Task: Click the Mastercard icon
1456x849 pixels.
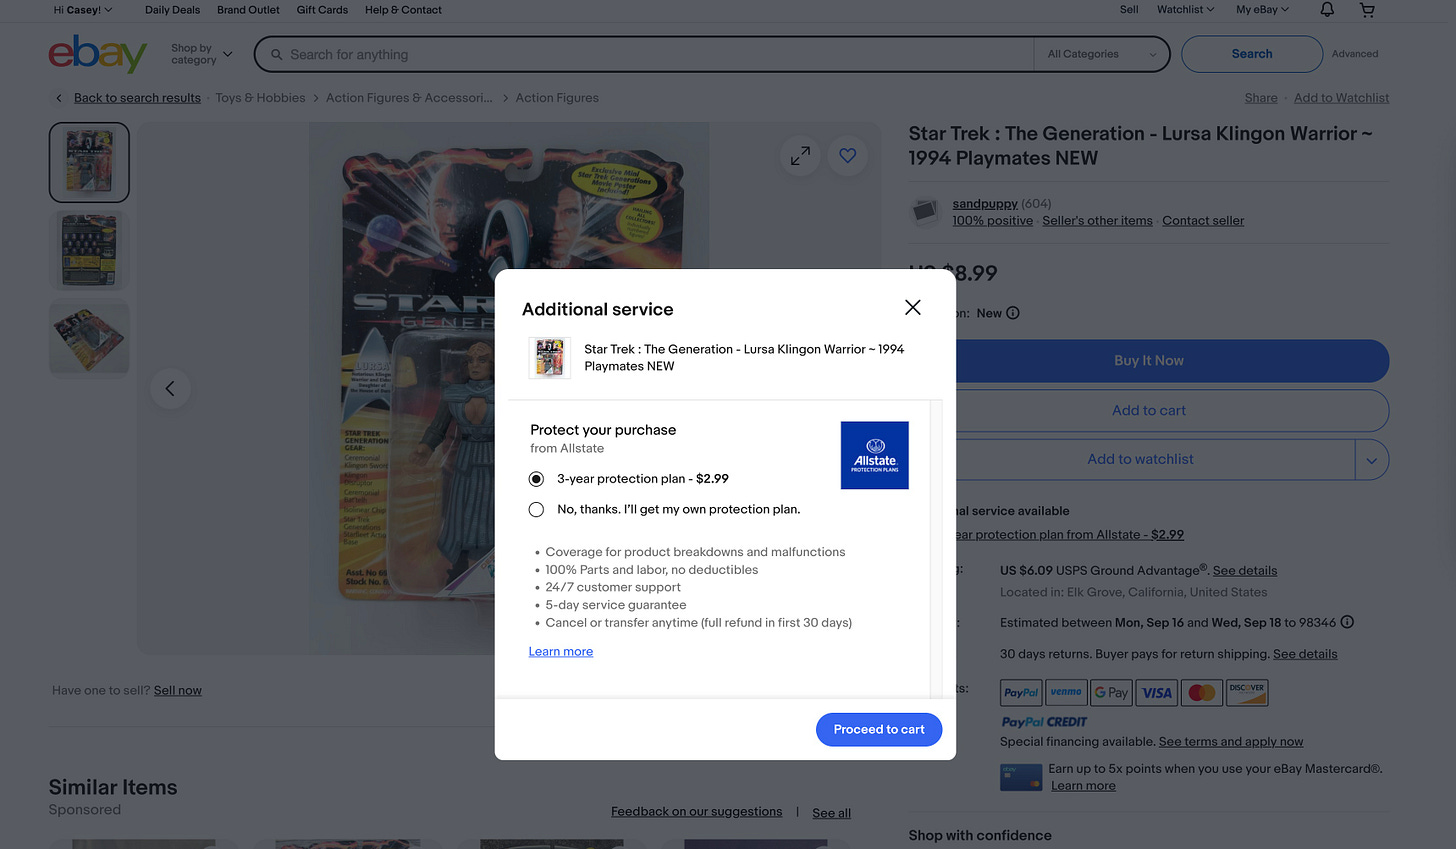Action: pyautogui.click(x=1202, y=693)
